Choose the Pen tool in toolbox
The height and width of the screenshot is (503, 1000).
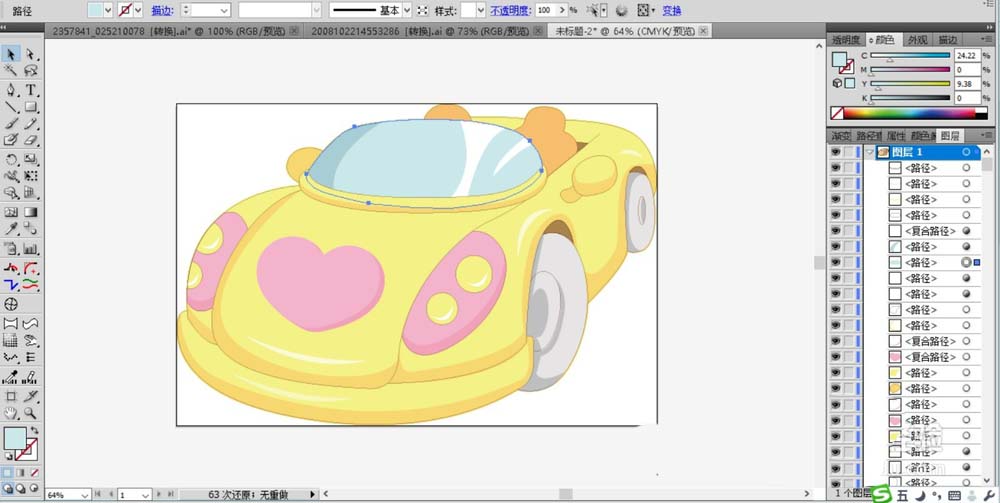(x=11, y=90)
